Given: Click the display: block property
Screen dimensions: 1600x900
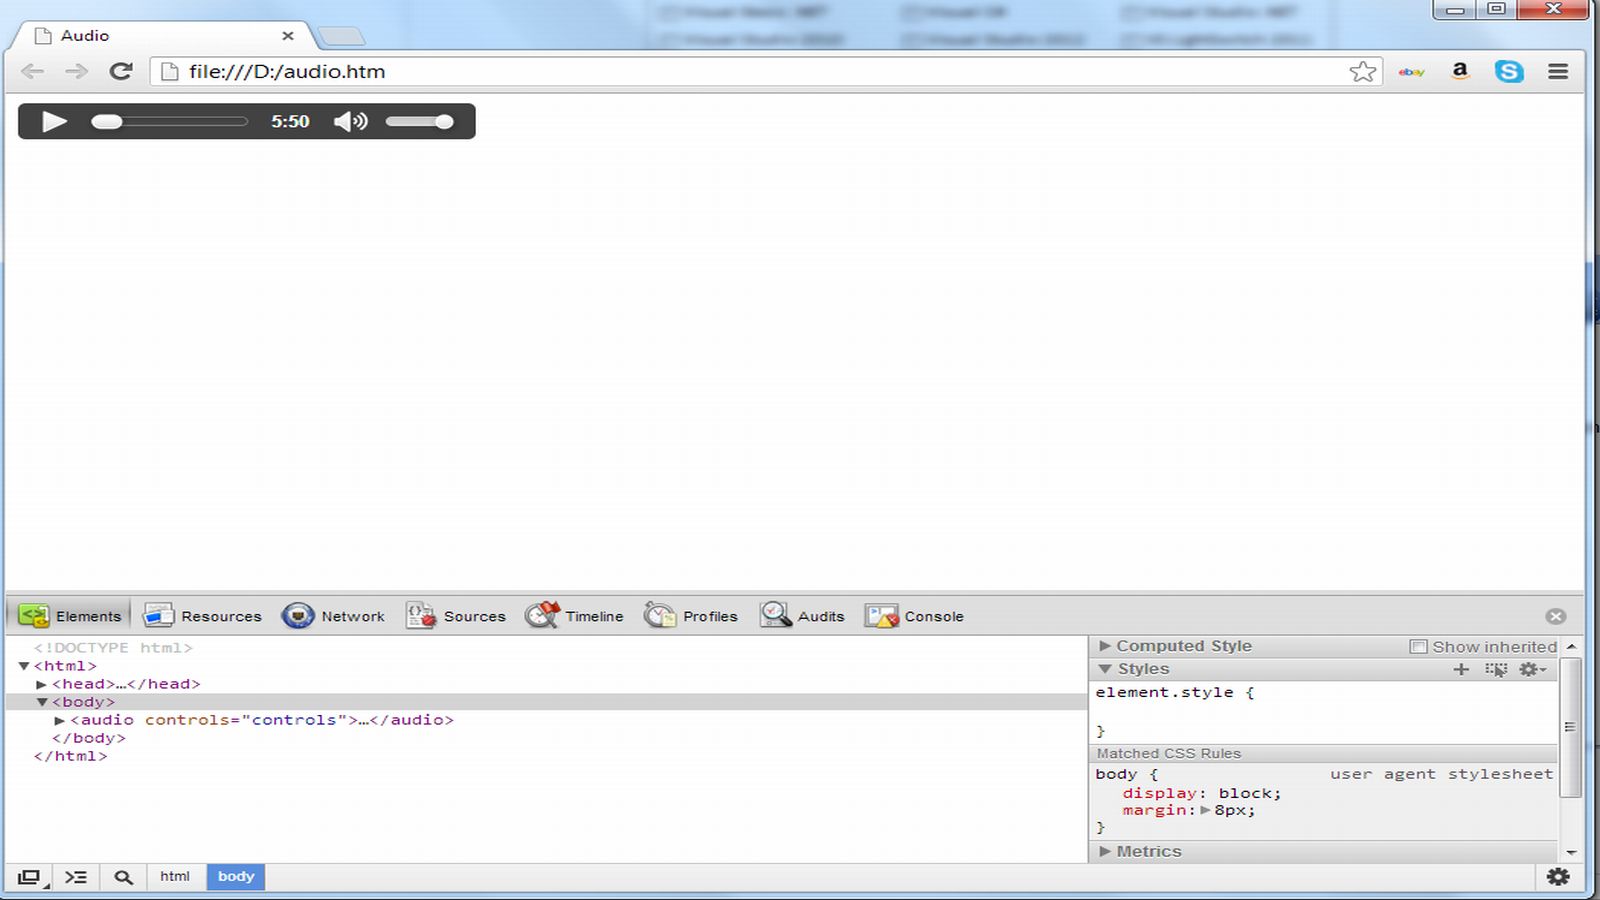Looking at the screenshot, I should coord(1202,793).
